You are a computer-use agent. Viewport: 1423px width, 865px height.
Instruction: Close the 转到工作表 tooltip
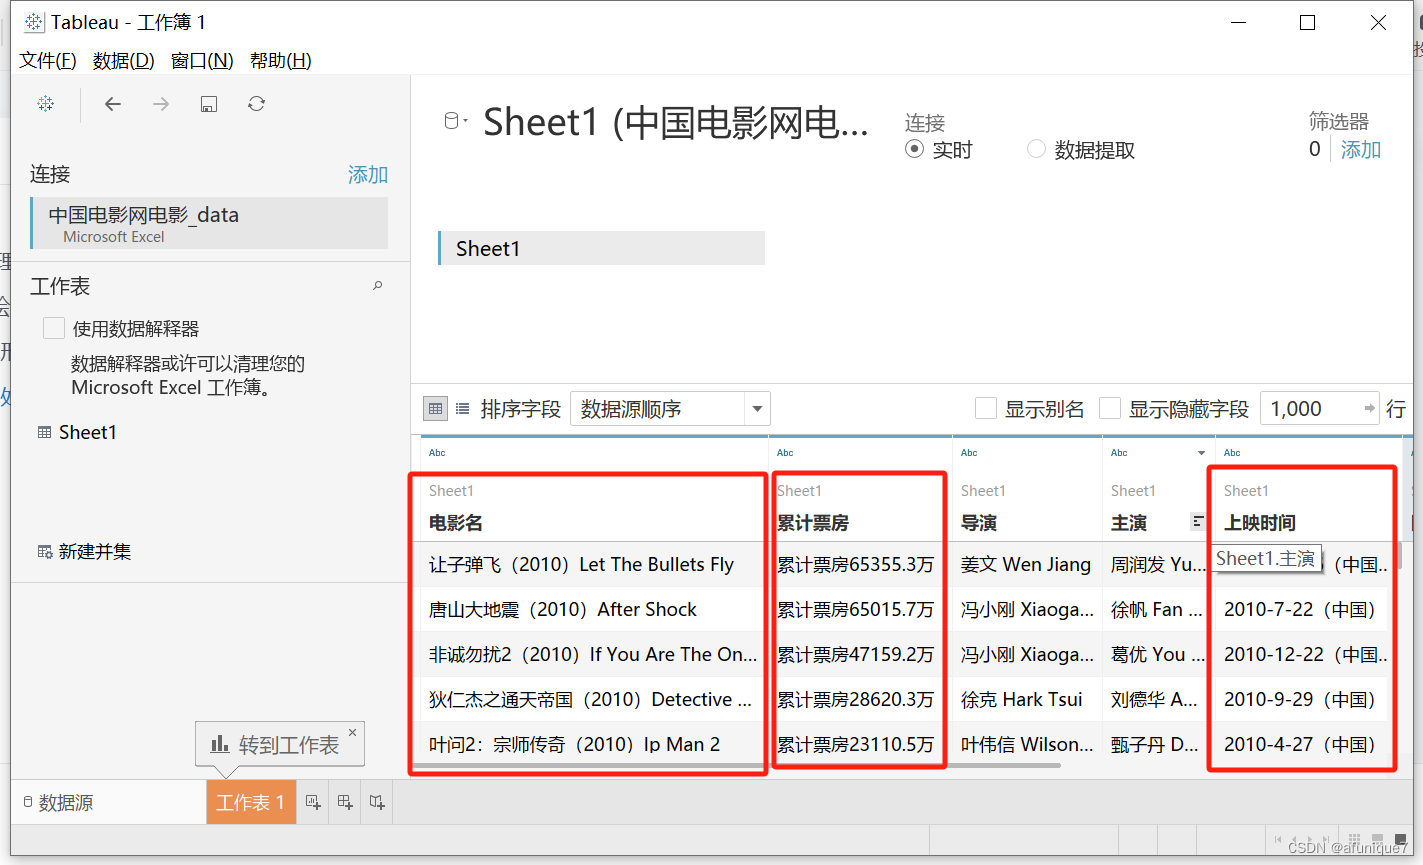[x=352, y=733]
